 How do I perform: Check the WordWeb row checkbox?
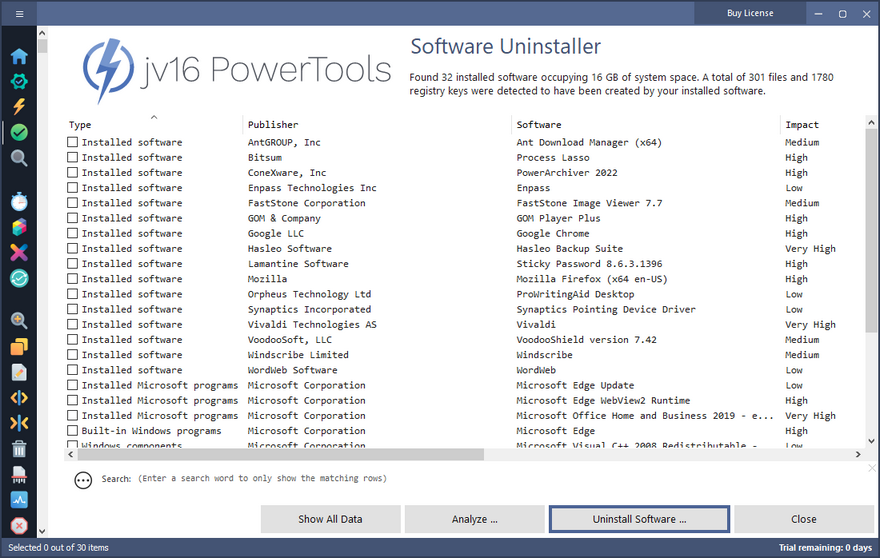(72, 369)
